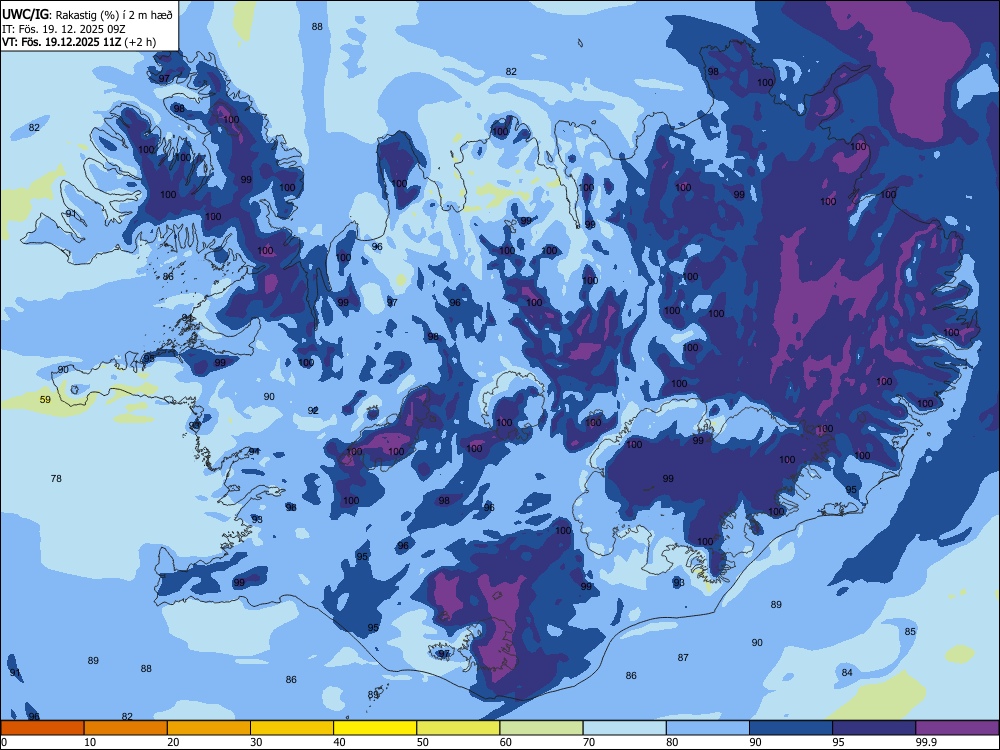Select the purple legend swatch above 99.9
Screen dimensions: 1000x750
(957, 728)
